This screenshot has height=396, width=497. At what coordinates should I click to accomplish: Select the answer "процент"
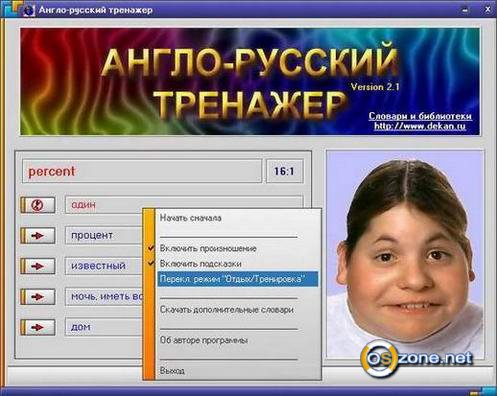pos(103,235)
